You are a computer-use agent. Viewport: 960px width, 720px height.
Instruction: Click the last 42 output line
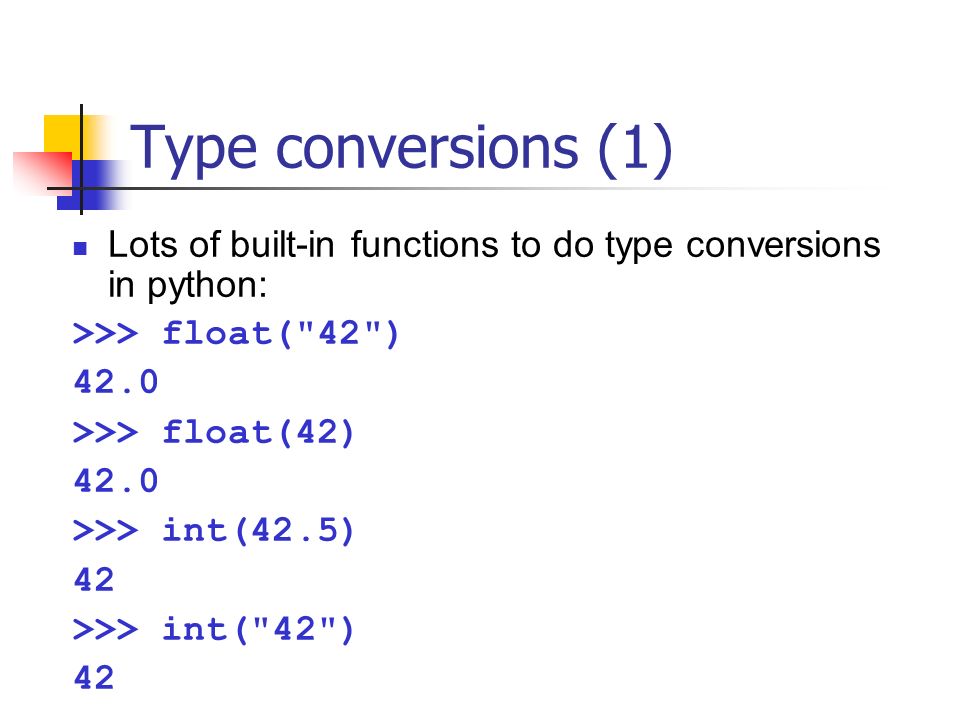click(x=94, y=678)
